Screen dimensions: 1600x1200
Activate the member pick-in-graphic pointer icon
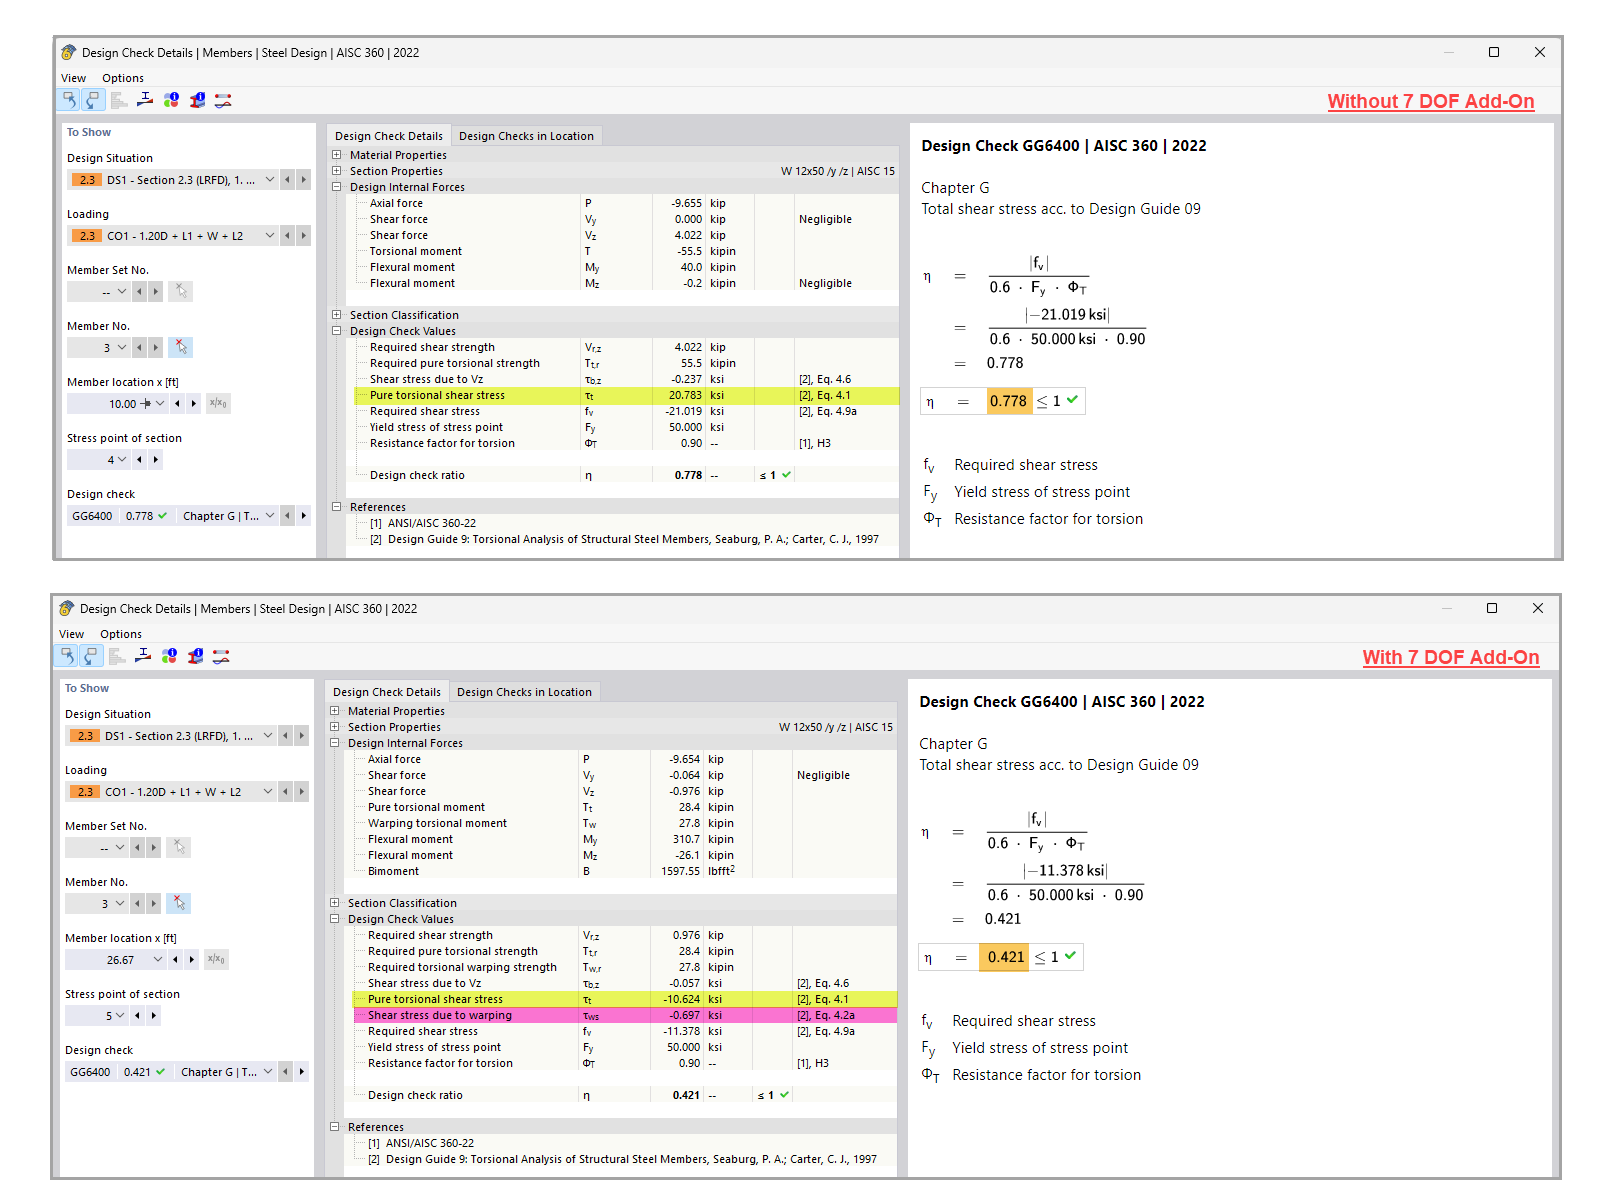click(x=179, y=347)
